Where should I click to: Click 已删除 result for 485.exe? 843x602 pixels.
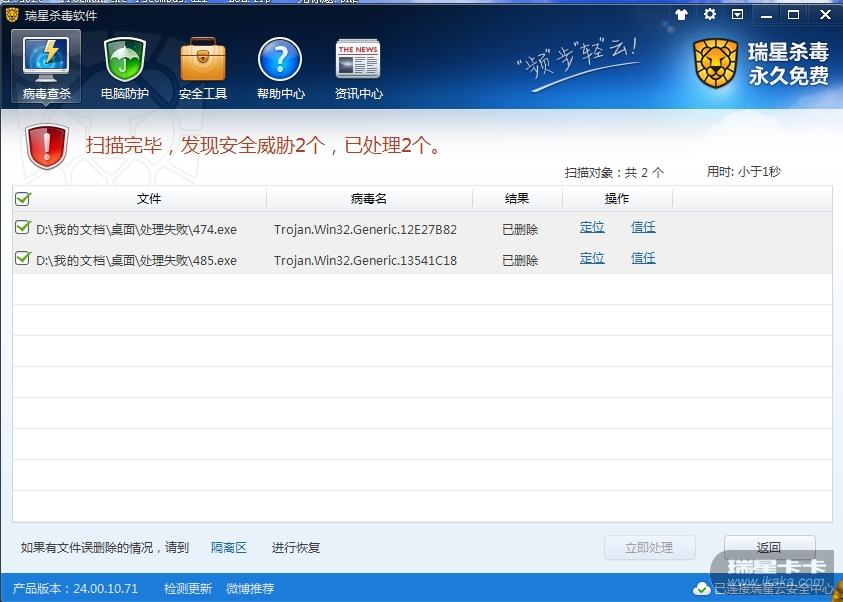click(520, 261)
